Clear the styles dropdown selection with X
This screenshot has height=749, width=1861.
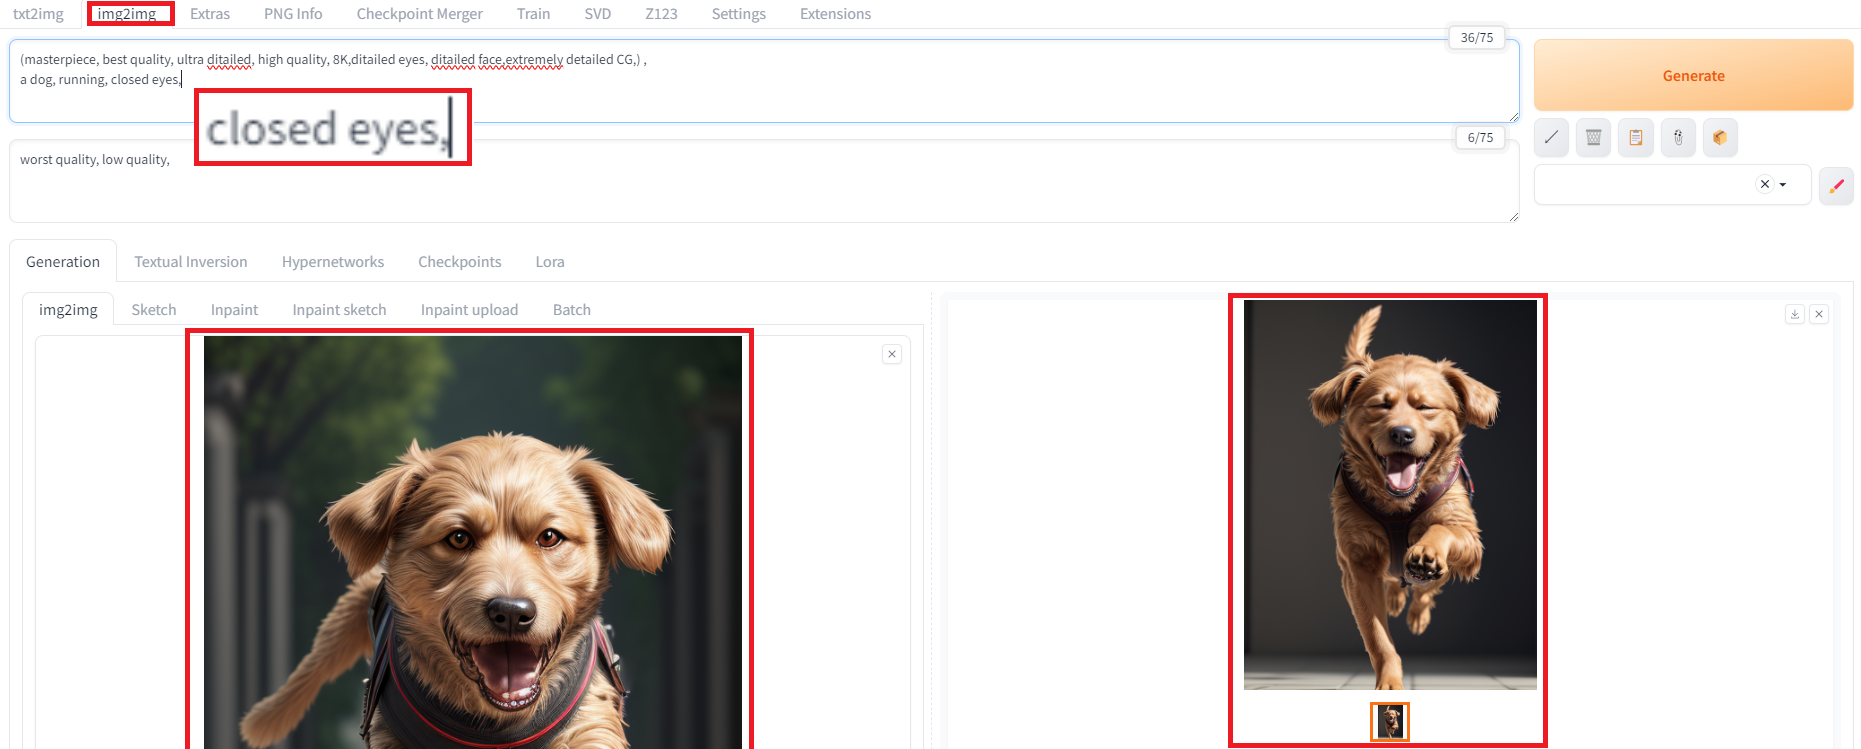click(1765, 184)
